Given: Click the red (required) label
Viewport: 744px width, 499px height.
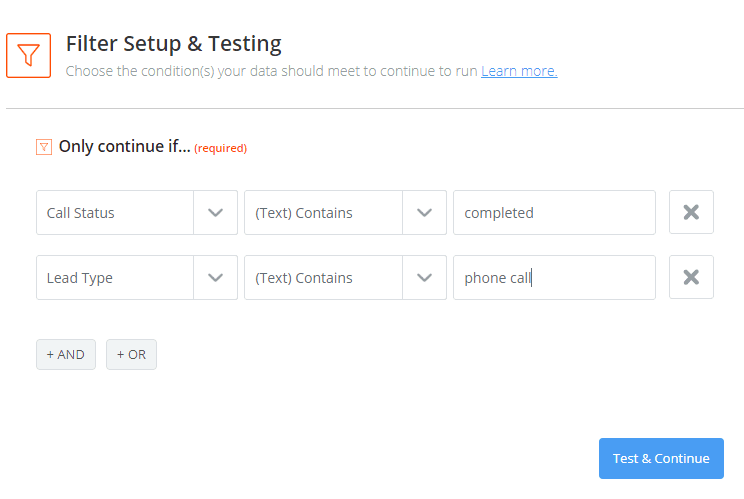Looking at the screenshot, I should [221, 148].
